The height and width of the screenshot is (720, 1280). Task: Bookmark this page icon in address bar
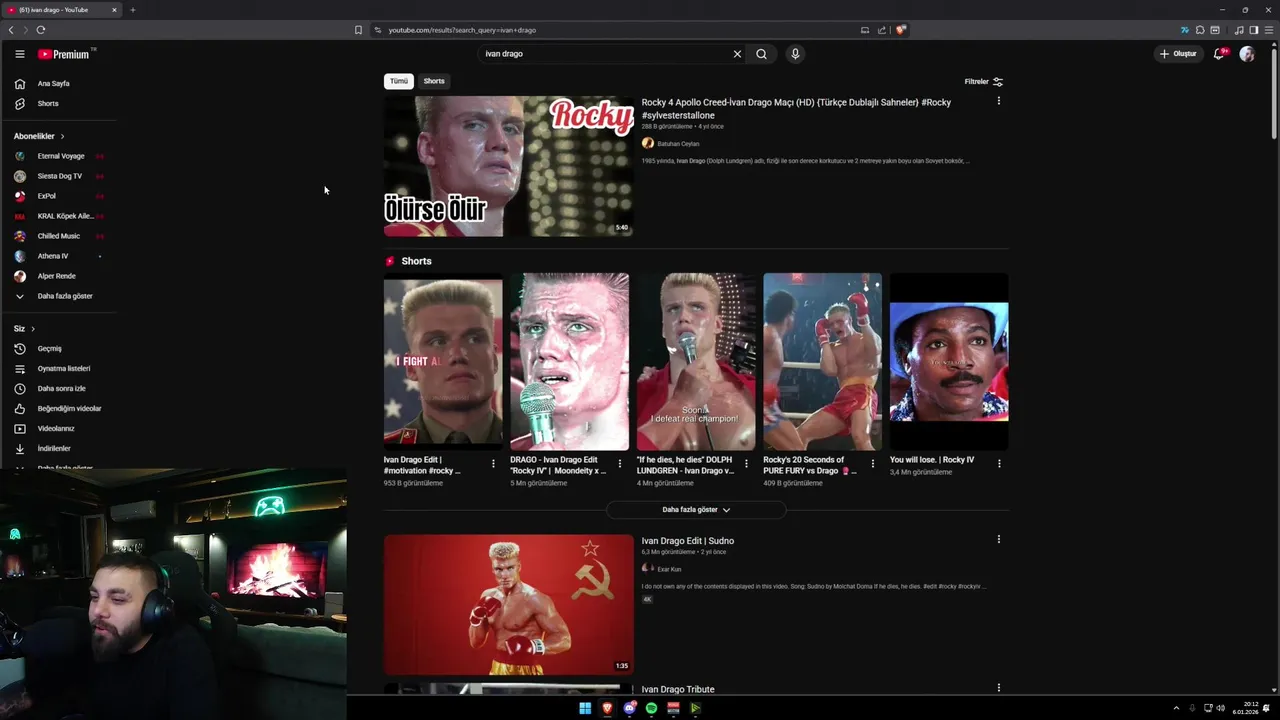pos(358,30)
